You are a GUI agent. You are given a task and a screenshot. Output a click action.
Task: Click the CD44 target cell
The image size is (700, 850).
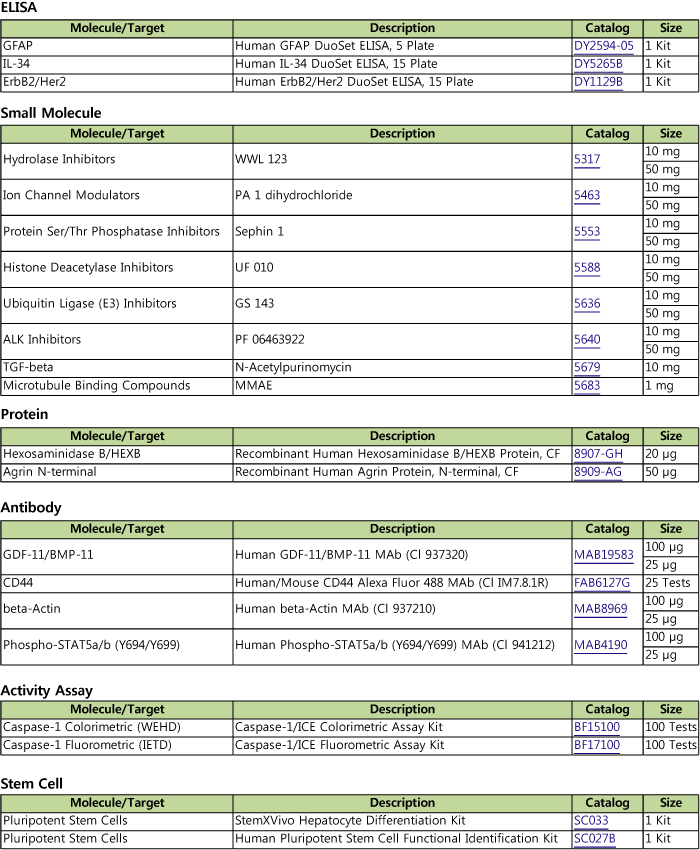pyautogui.click(x=117, y=583)
